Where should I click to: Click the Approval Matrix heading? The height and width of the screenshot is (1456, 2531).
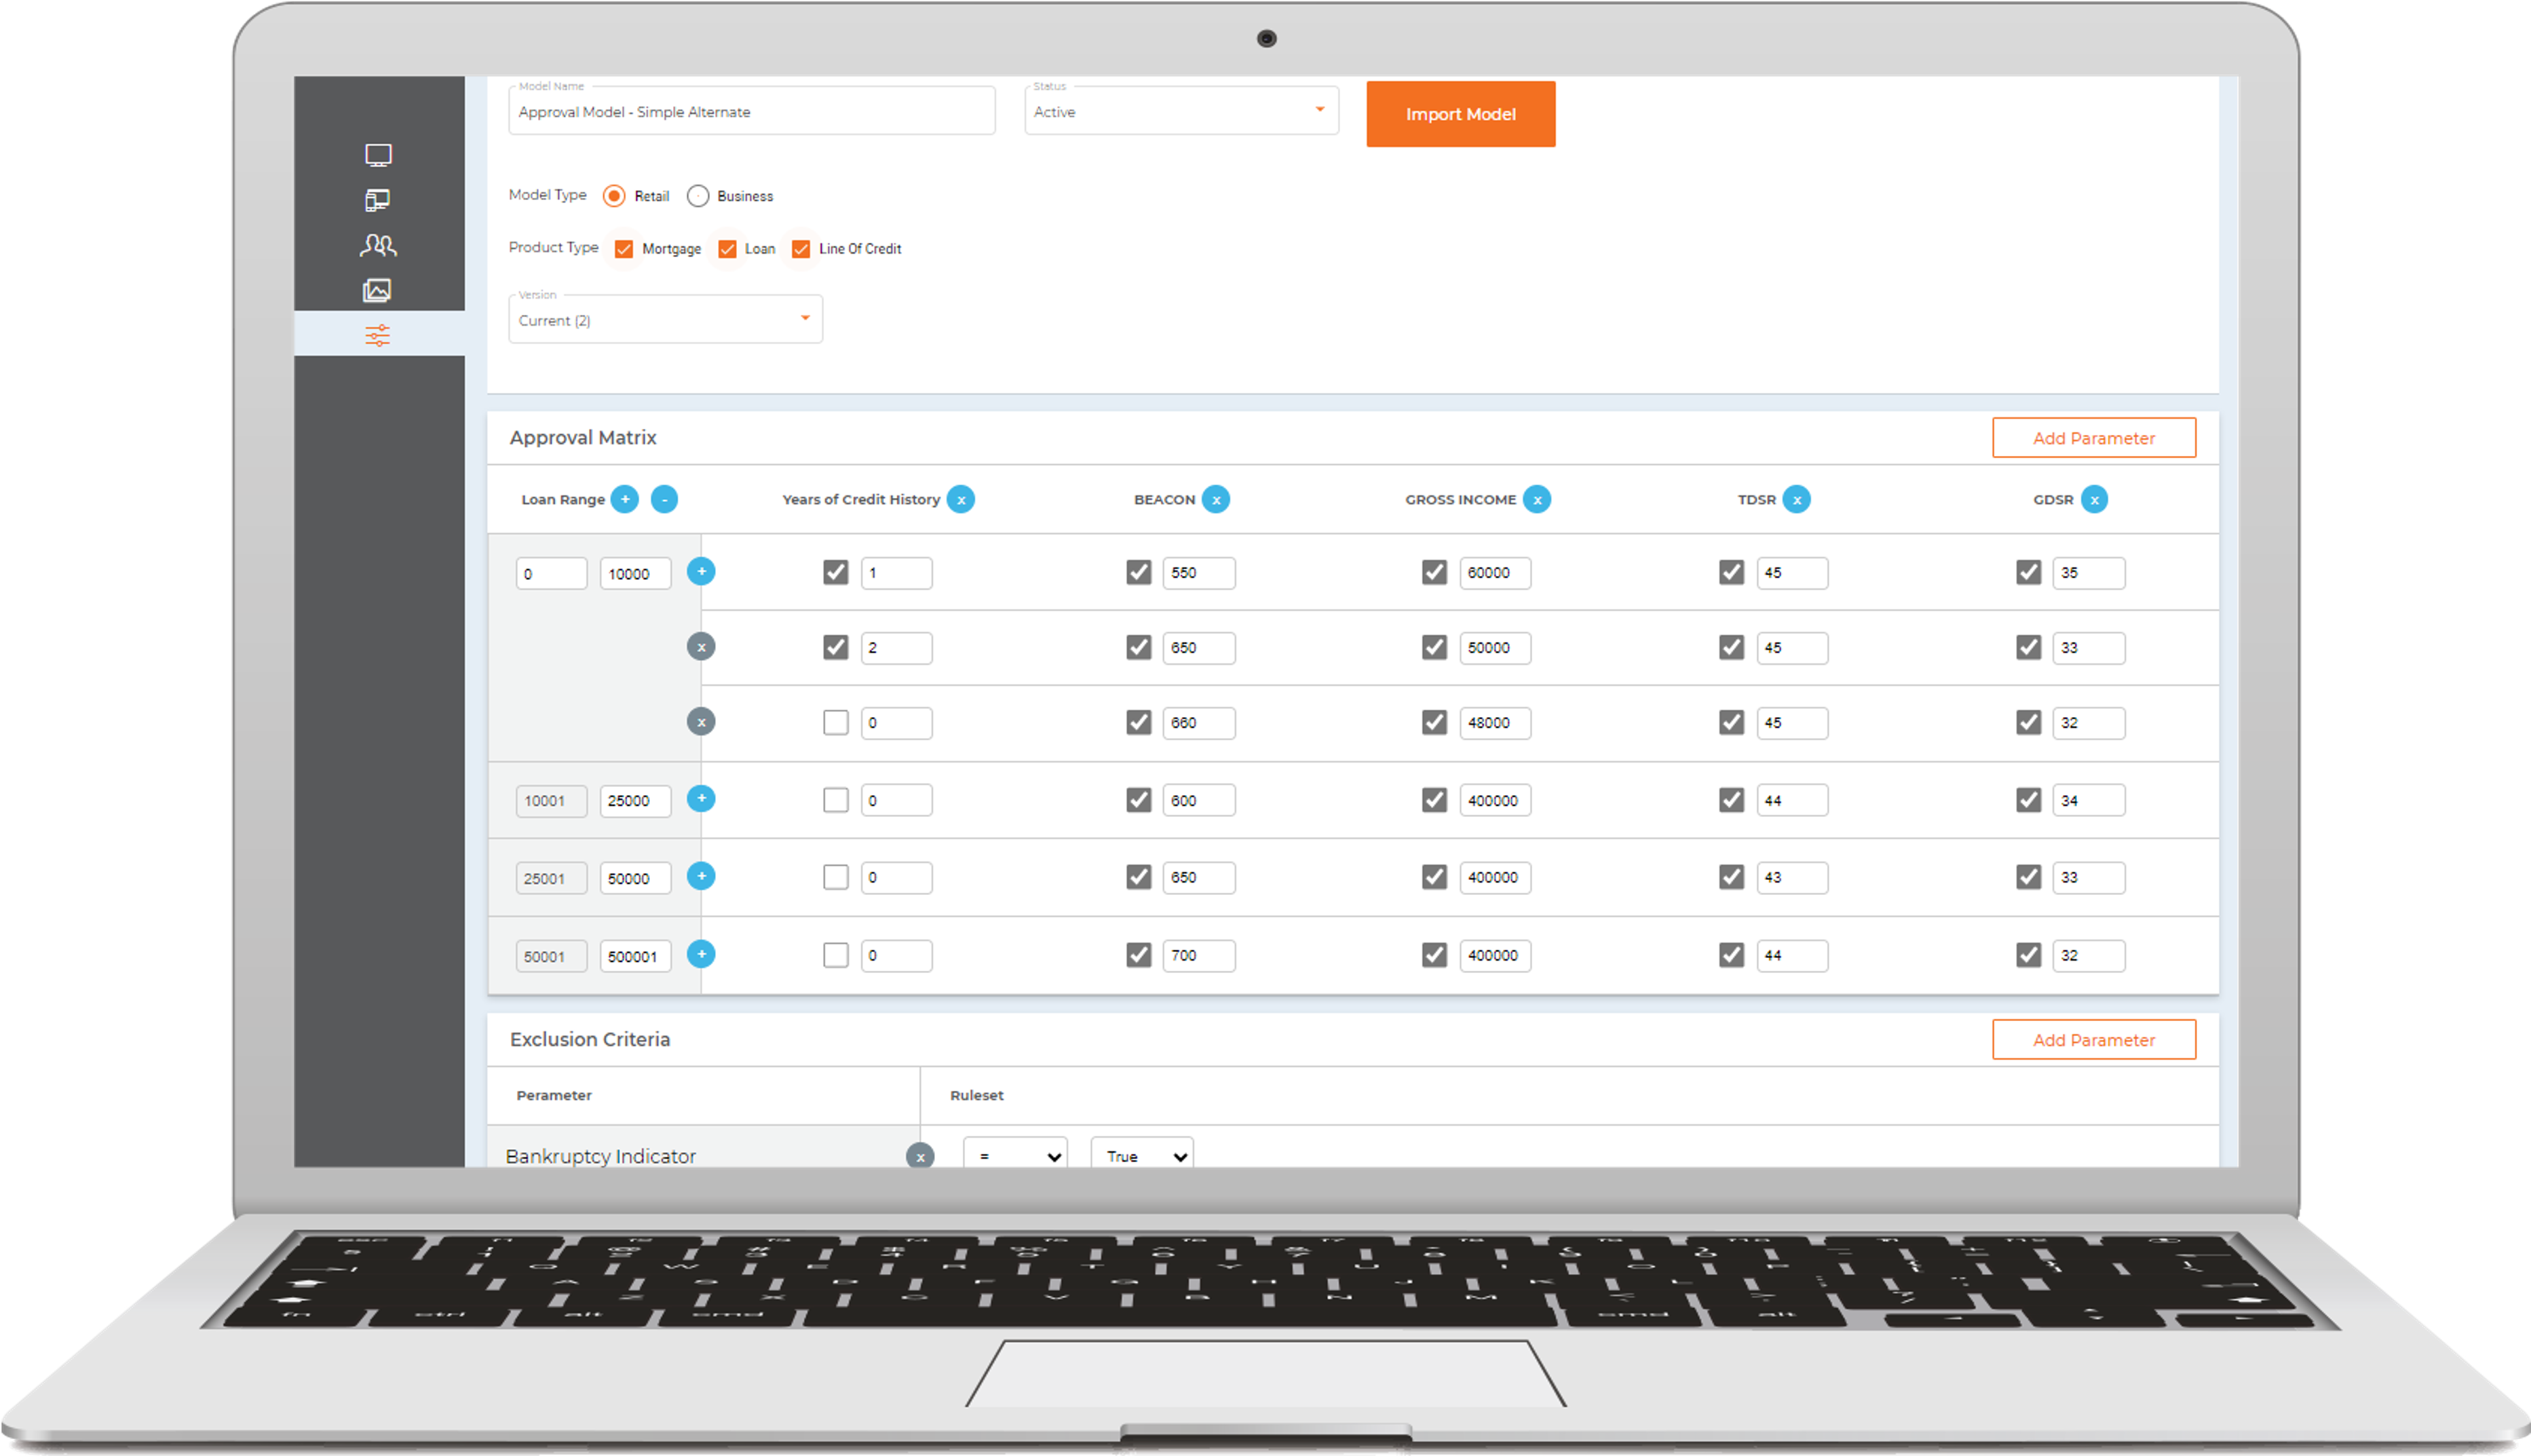point(583,438)
